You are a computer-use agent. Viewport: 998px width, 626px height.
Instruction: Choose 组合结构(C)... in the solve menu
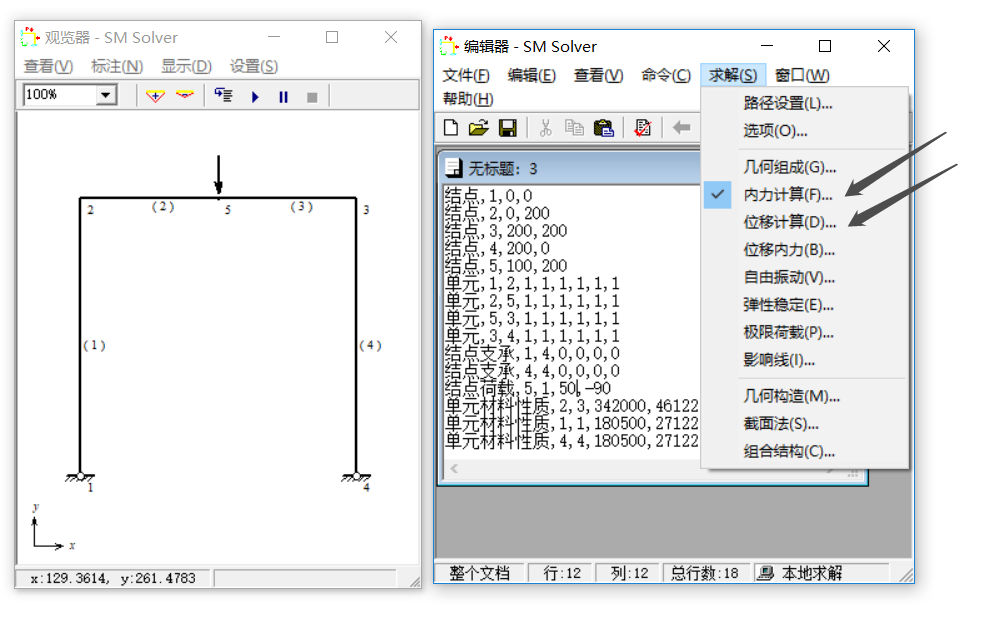(805, 452)
